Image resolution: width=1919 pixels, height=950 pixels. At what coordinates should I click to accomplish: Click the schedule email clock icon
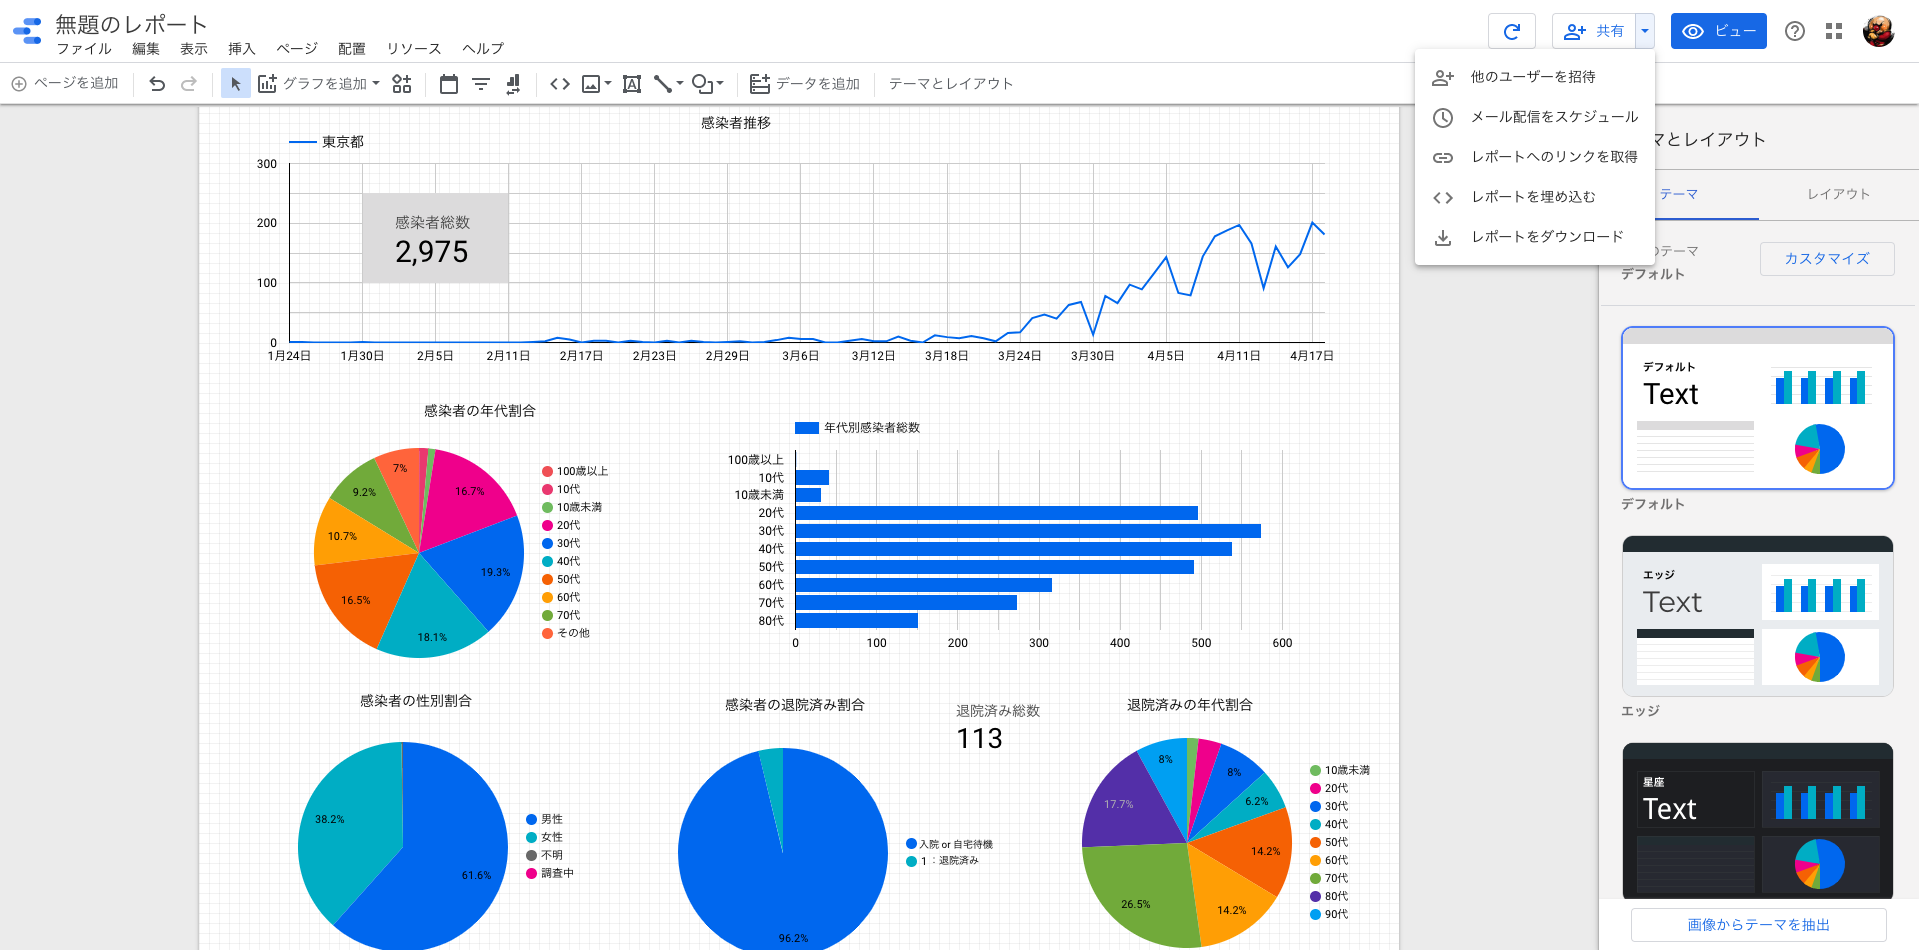click(1443, 117)
